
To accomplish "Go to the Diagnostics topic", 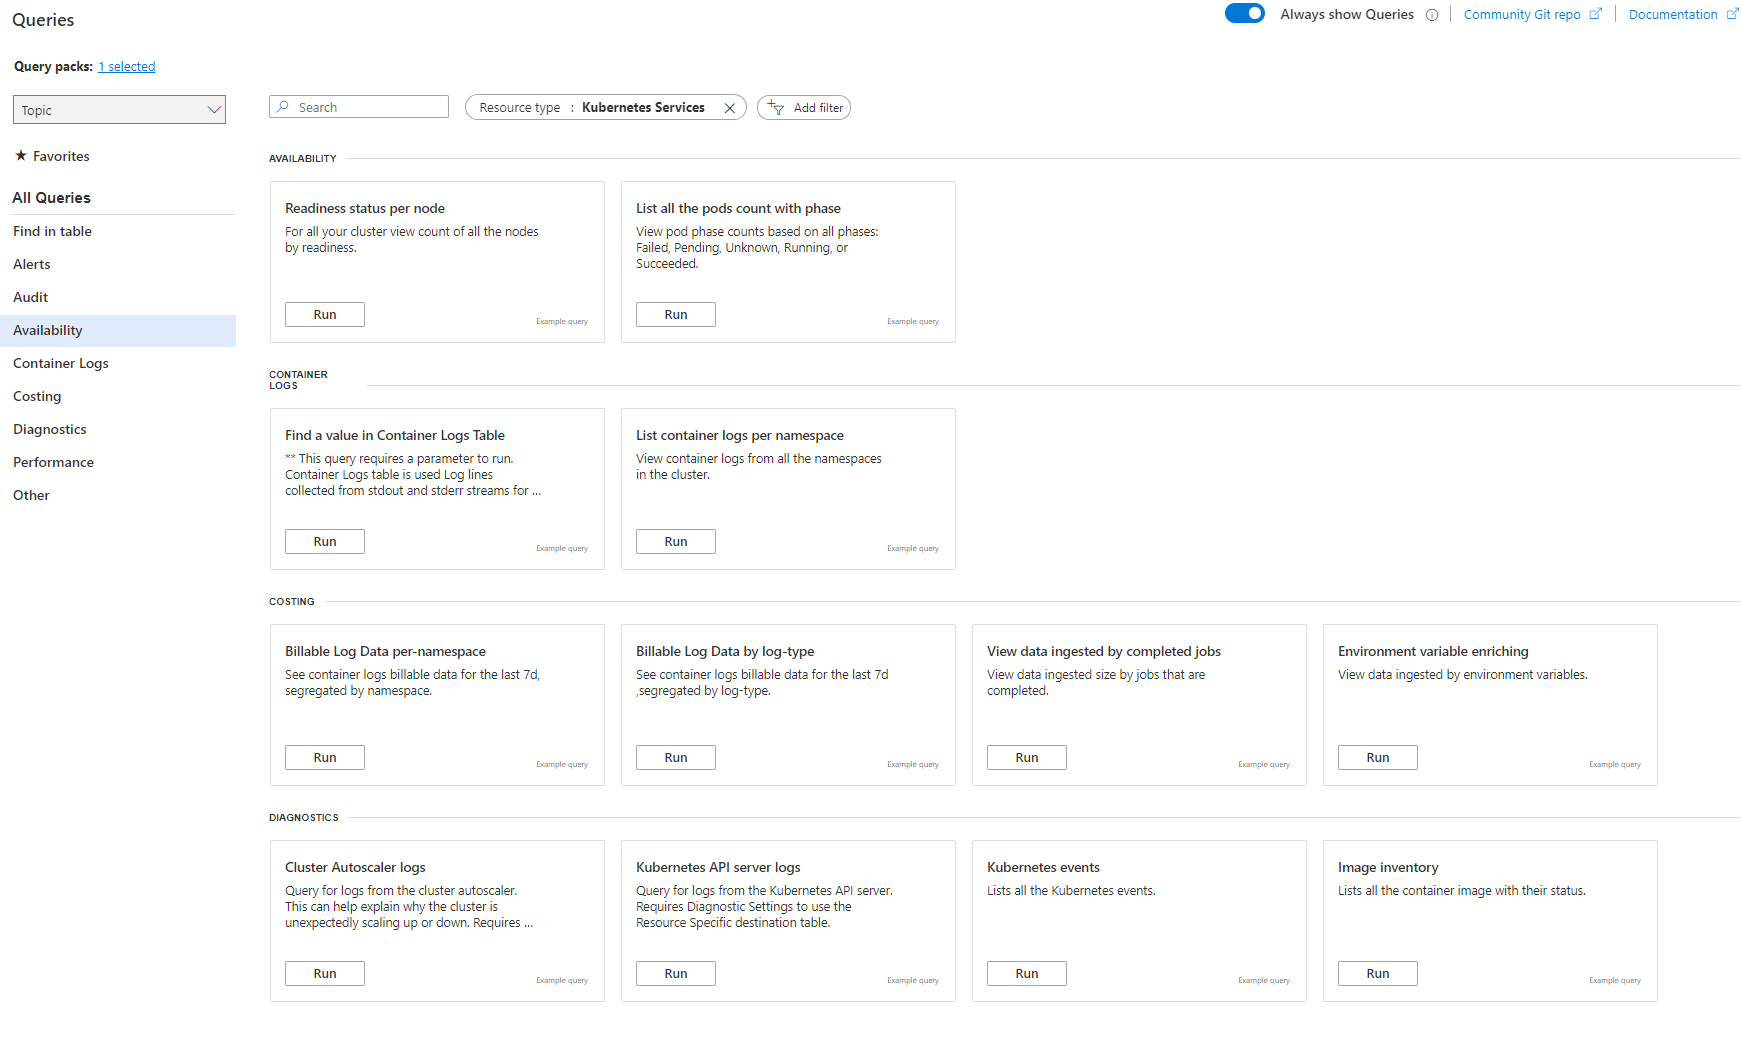I will click(50, 430).
